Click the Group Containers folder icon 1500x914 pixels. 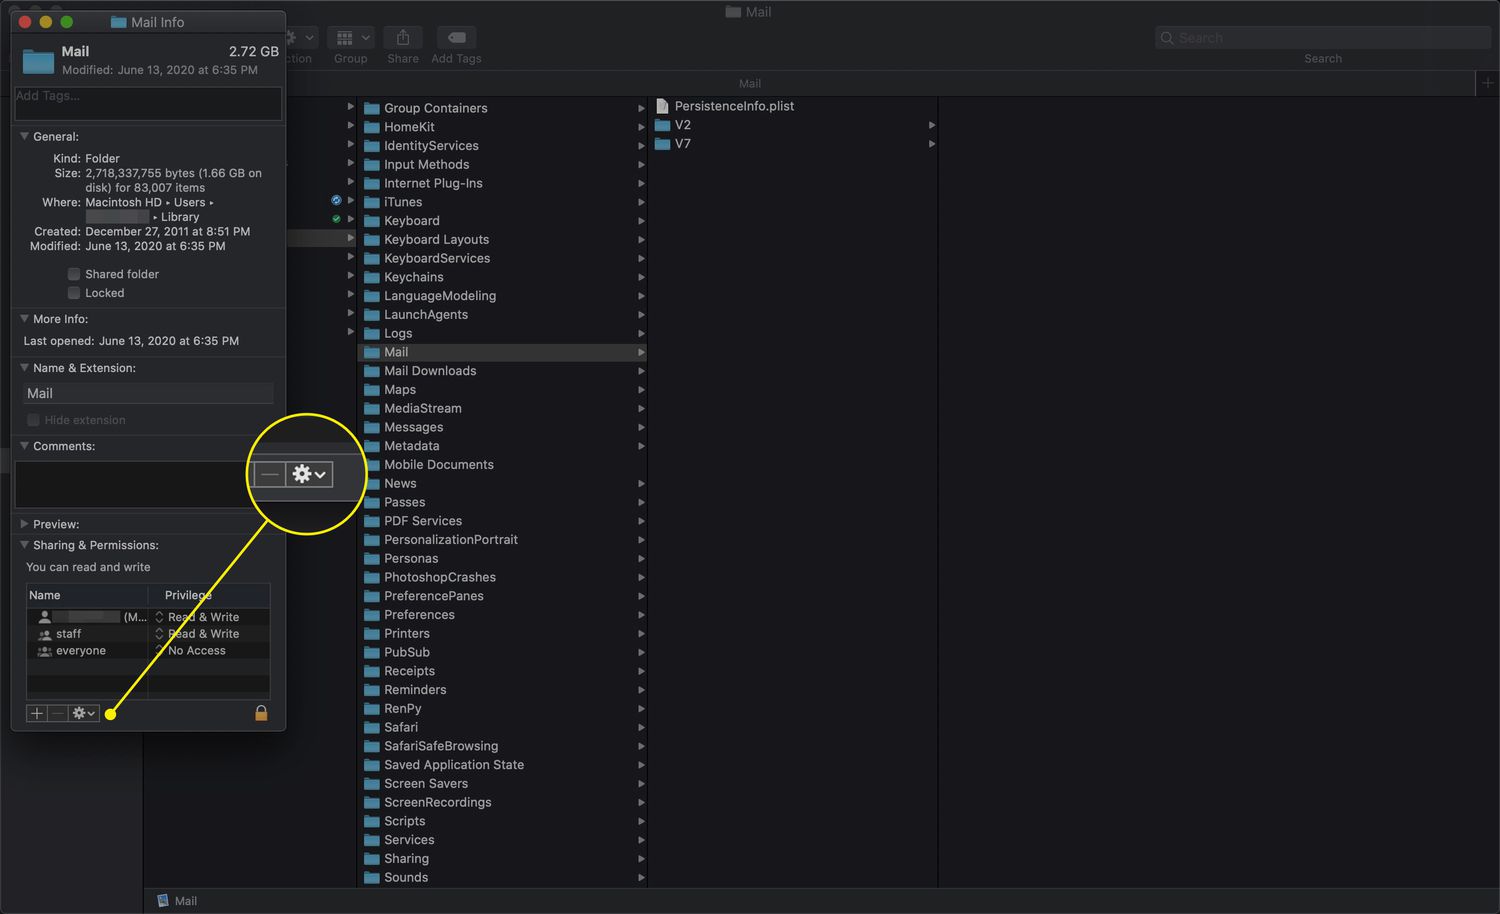click(x=372, y=108)
